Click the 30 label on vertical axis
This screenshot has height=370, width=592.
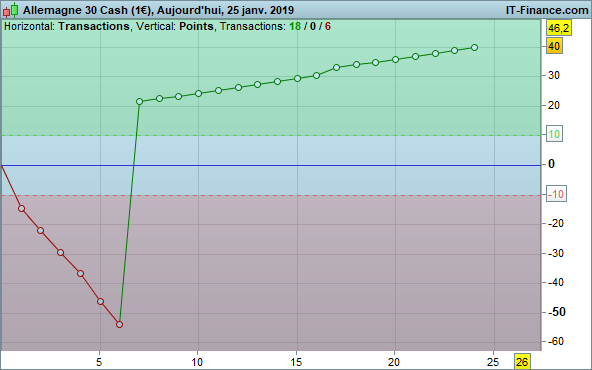click(x=554, y=75)
